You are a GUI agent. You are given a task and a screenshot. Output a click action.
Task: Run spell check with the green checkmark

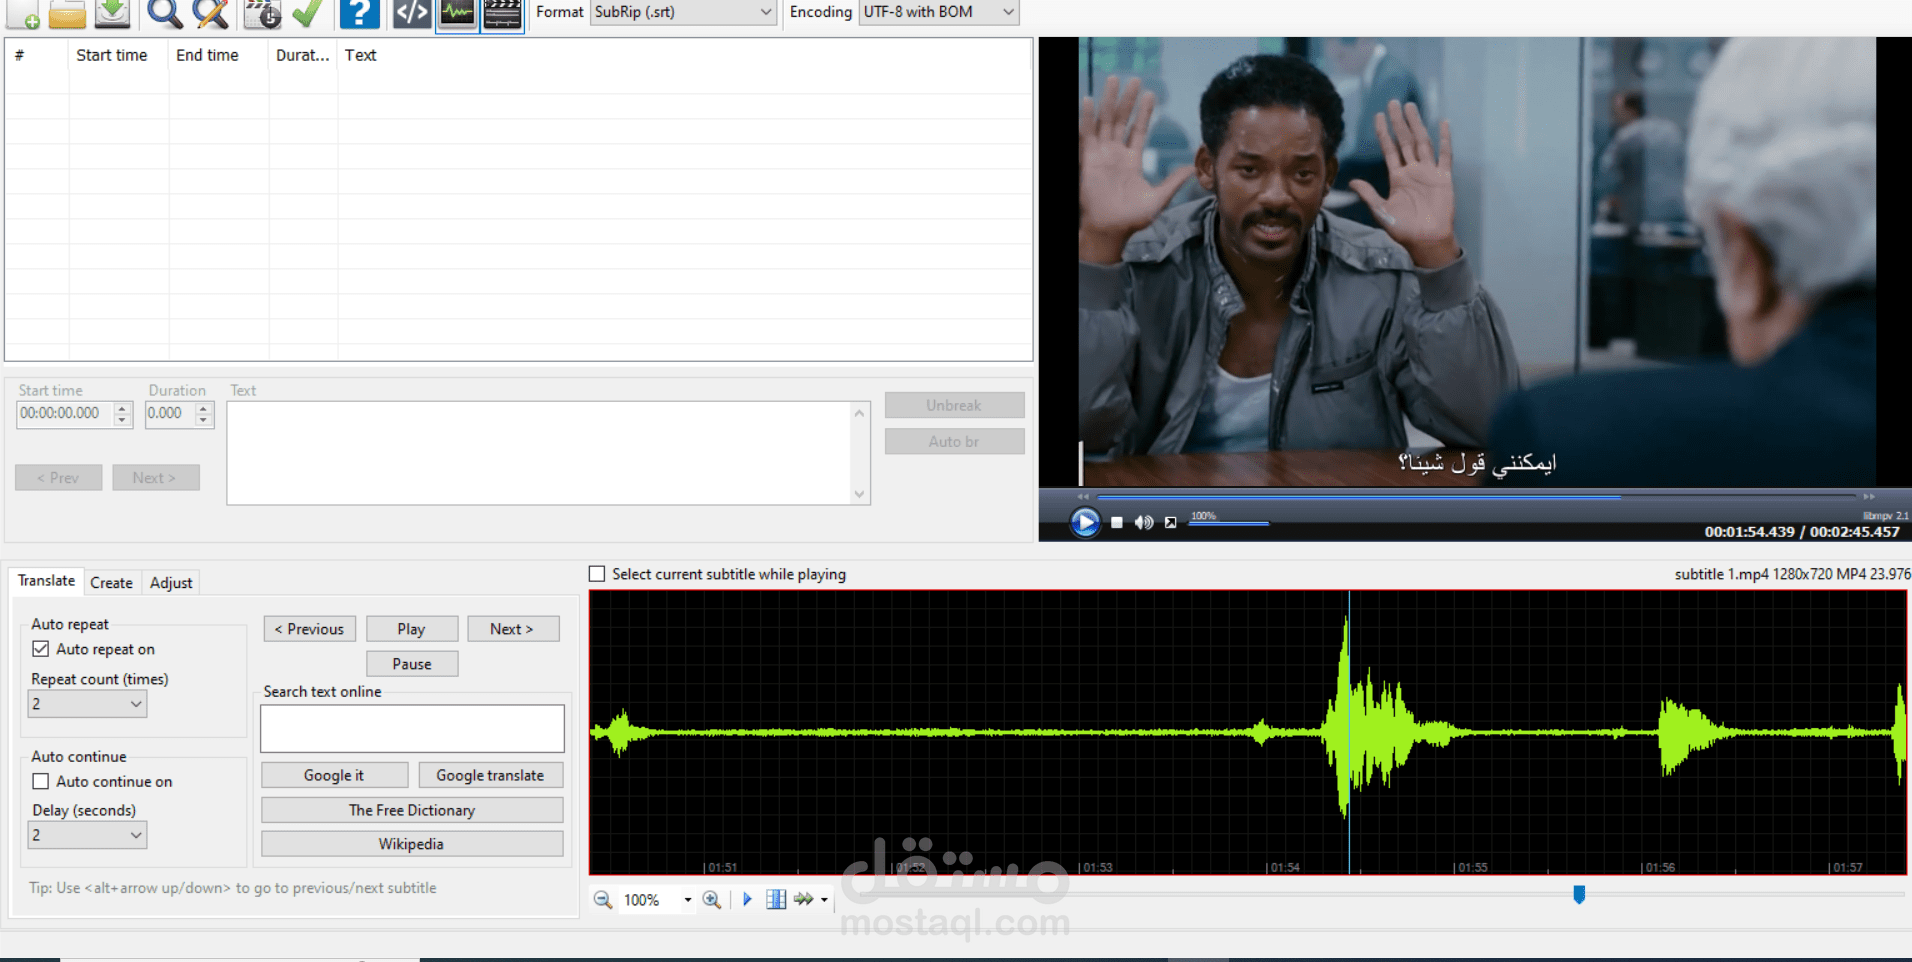click(x=307, y=14)
